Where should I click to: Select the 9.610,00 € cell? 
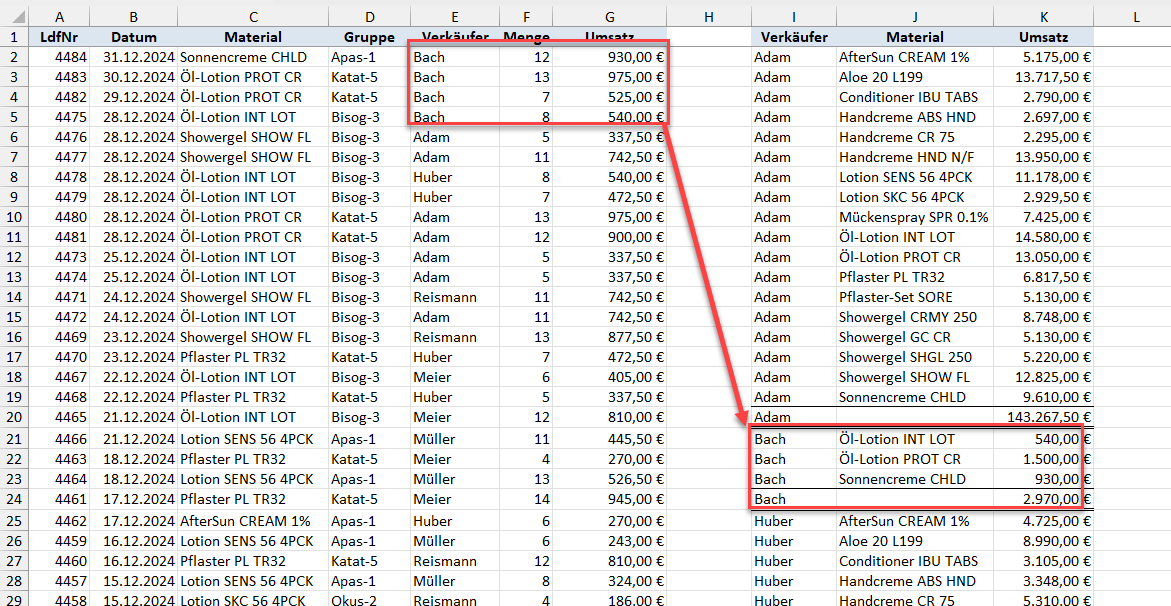tap(1043, 397)
